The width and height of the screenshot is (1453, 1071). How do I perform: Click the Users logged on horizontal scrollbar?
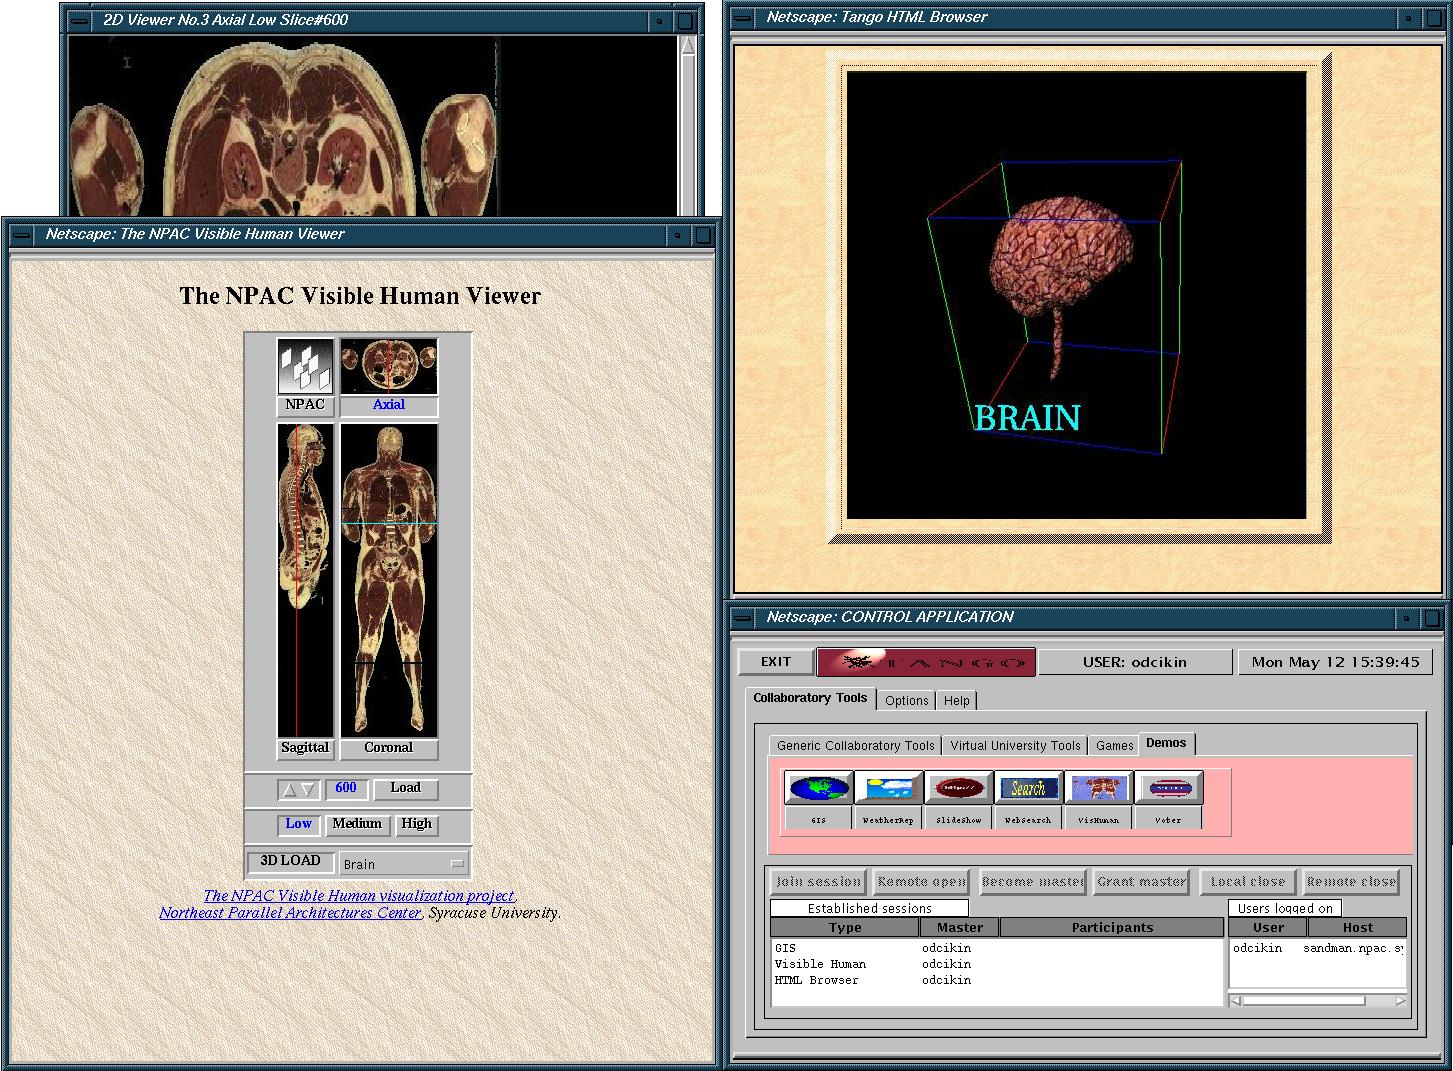[x=1318, y=1000]
